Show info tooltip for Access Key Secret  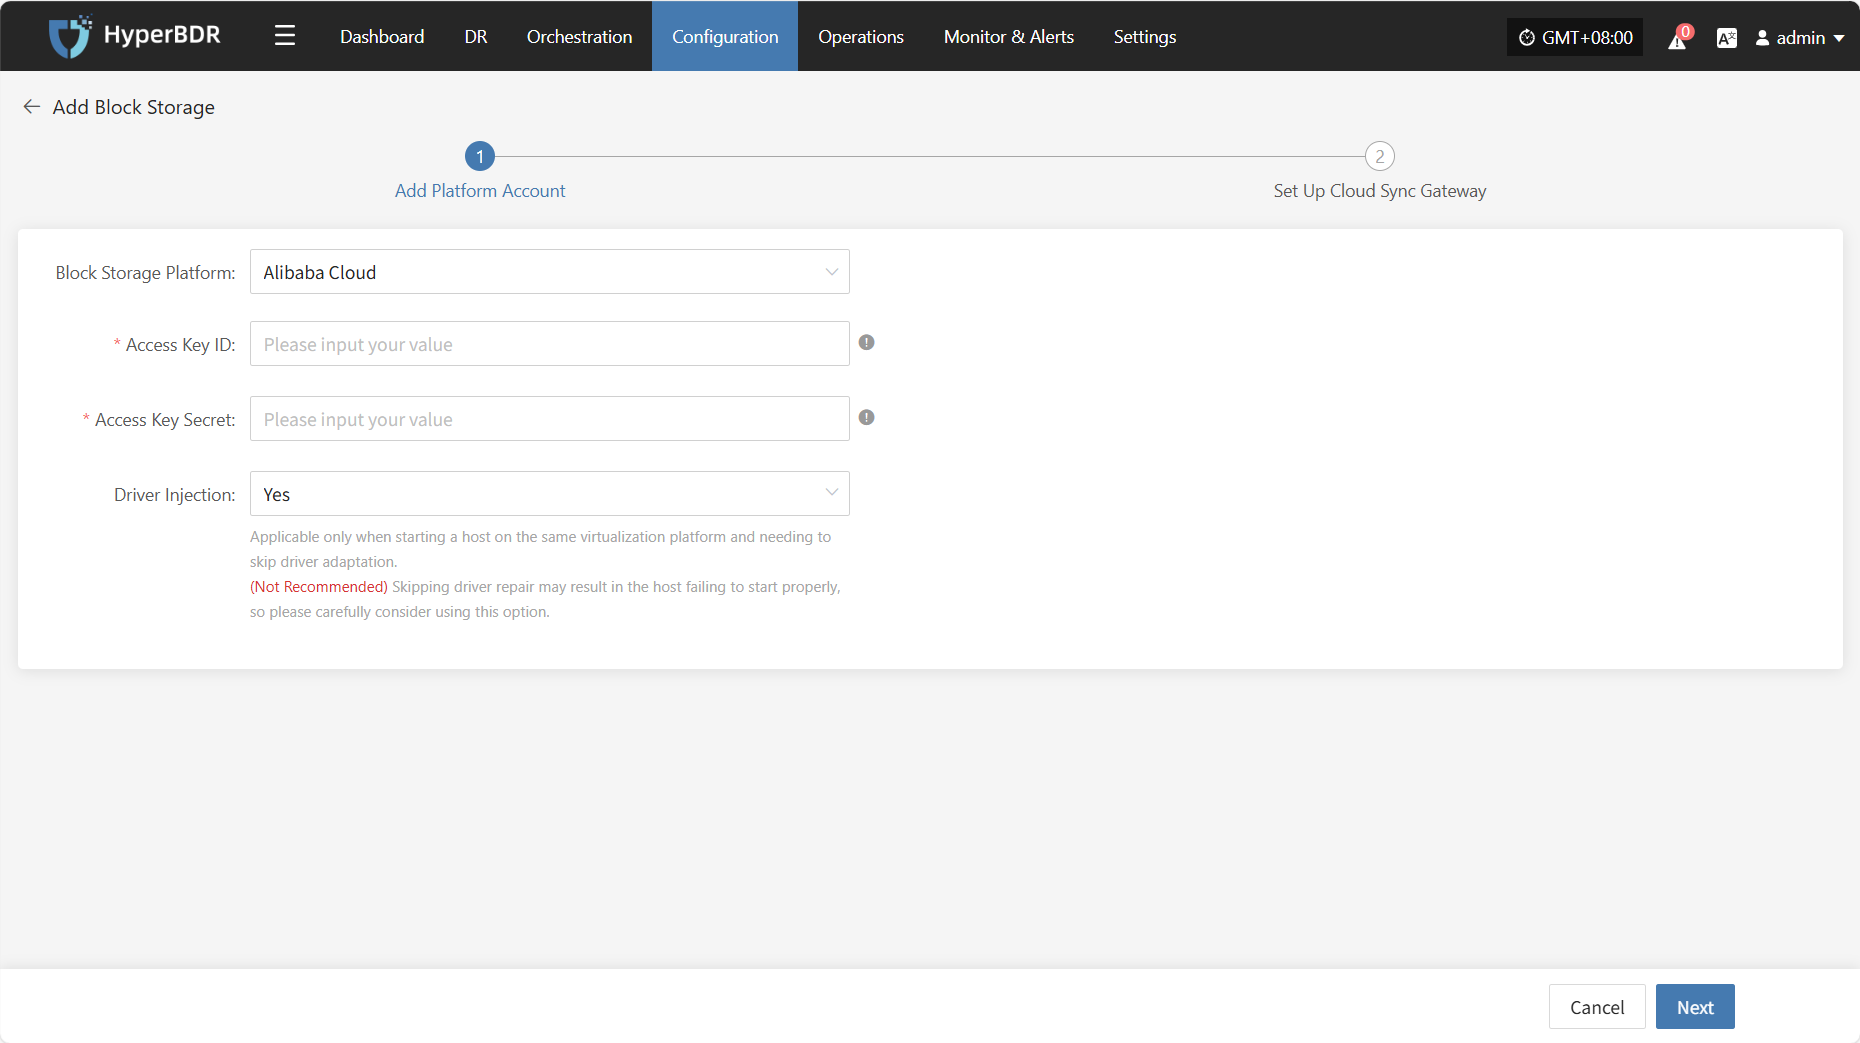pyautogui.click(x=867, y=418)
